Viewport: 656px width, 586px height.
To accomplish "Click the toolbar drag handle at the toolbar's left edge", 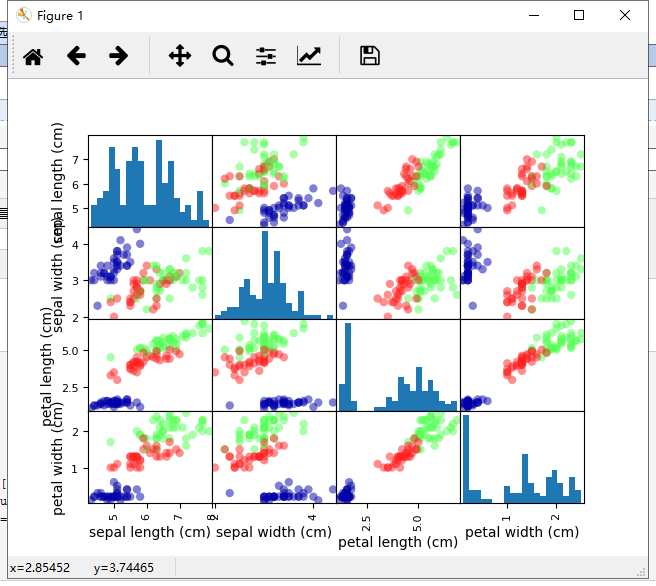I will 13,54.
